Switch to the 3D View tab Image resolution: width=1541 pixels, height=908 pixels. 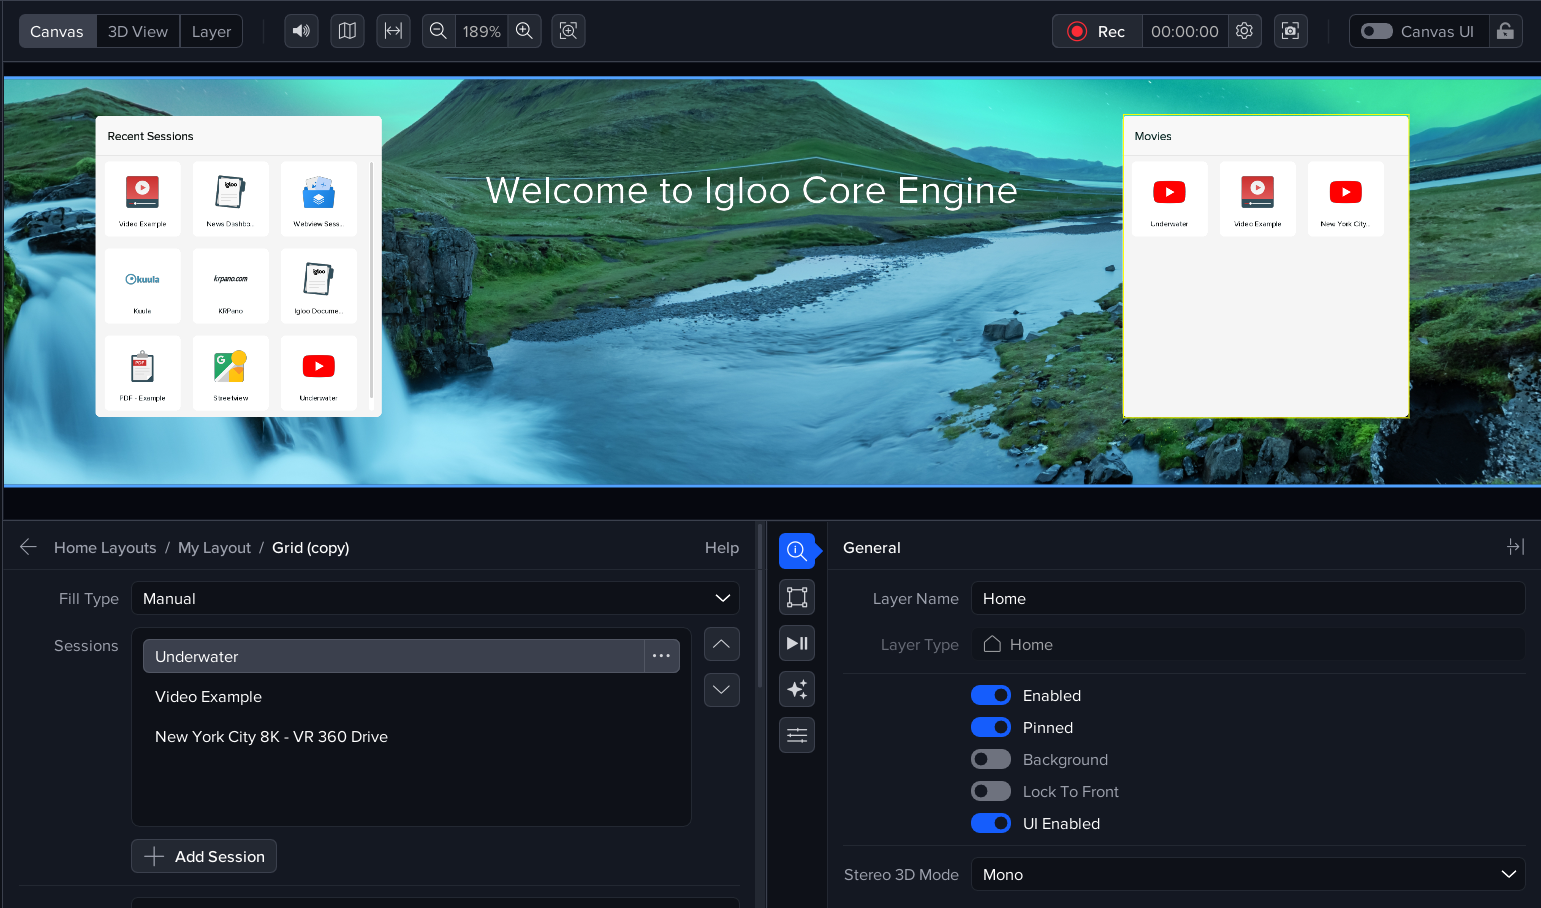(138, 31)
